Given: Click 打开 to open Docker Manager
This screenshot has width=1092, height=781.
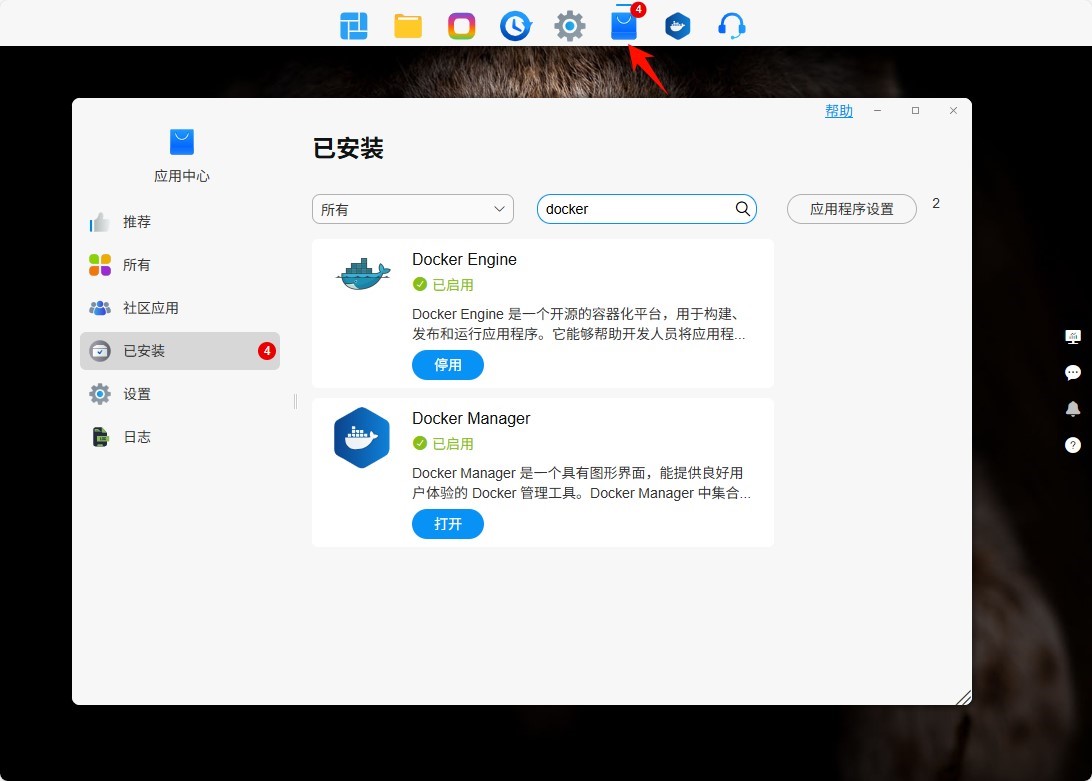Looking at the screenshot, I should pos(448,524).
